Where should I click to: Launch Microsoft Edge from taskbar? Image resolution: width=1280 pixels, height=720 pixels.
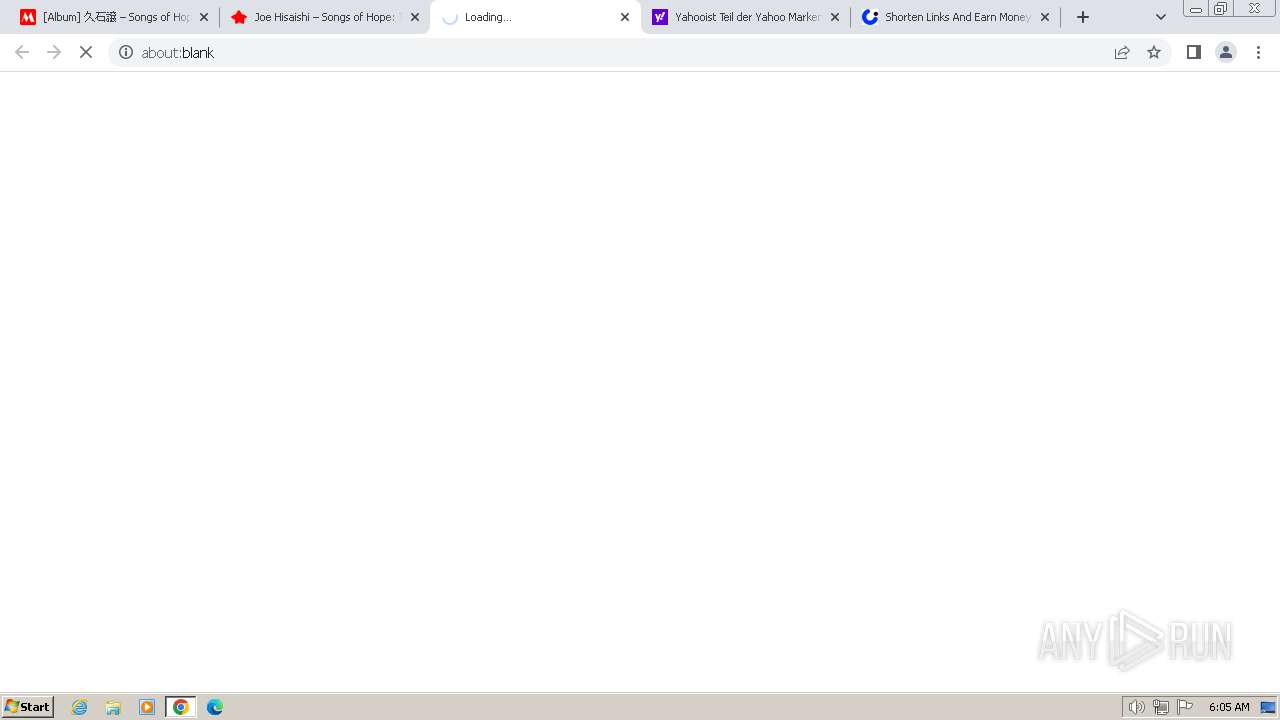(x=215, y=707)
